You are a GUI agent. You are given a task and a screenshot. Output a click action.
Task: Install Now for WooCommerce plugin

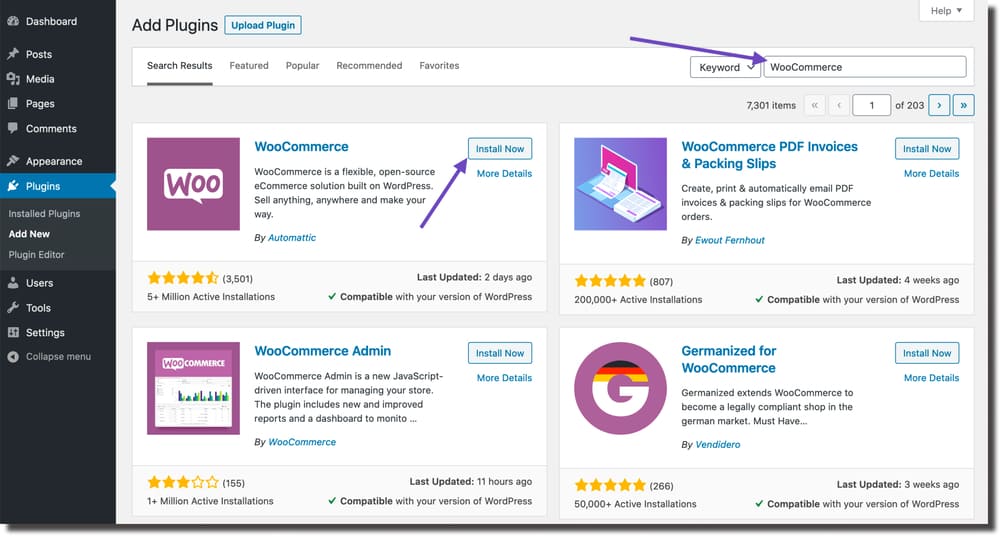[x=500, y=149]
